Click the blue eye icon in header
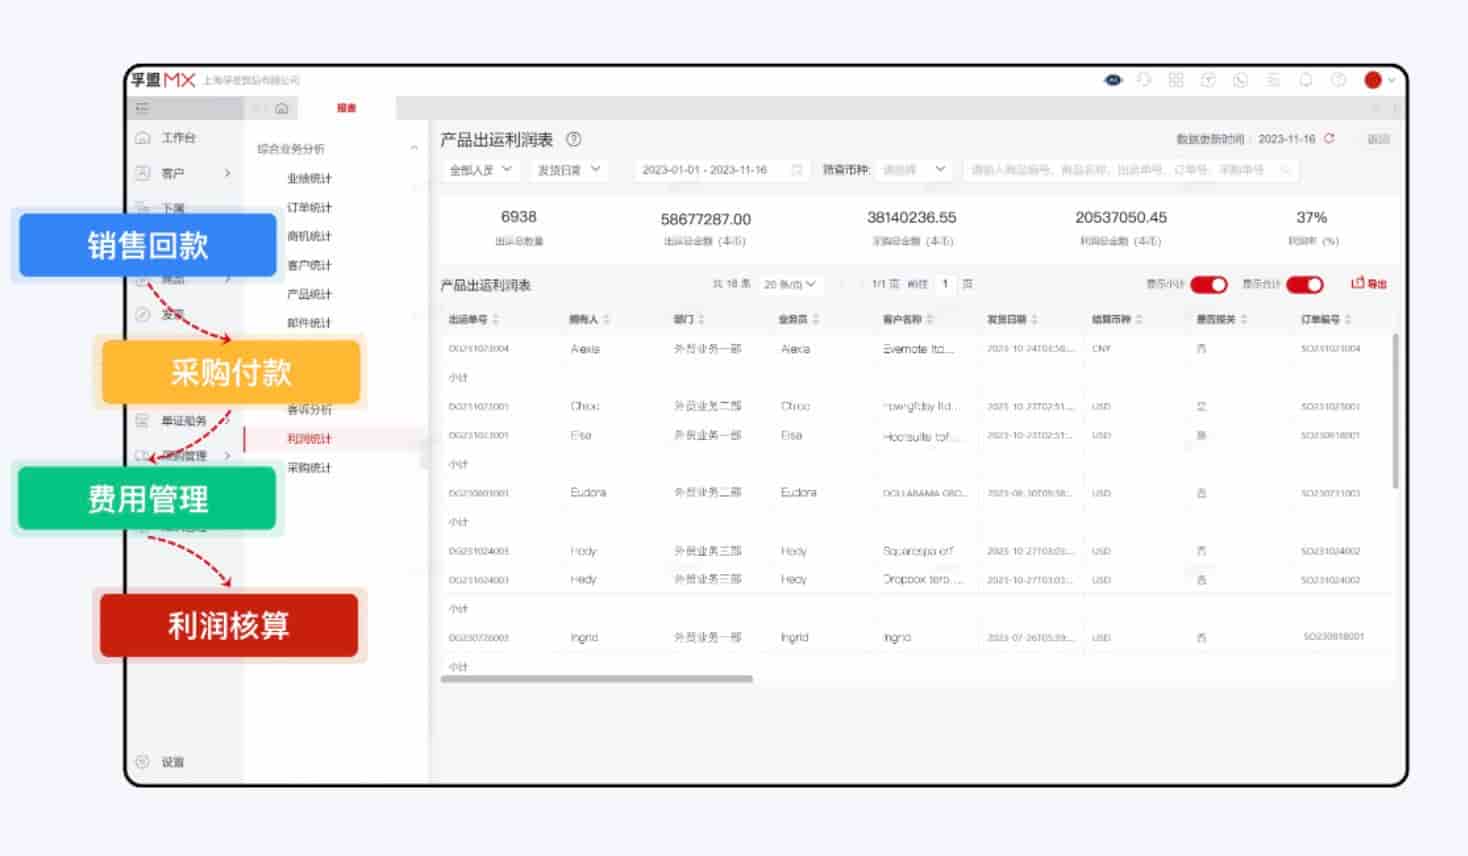The height and width of the screenshot is (856, 1468). 1112,80
